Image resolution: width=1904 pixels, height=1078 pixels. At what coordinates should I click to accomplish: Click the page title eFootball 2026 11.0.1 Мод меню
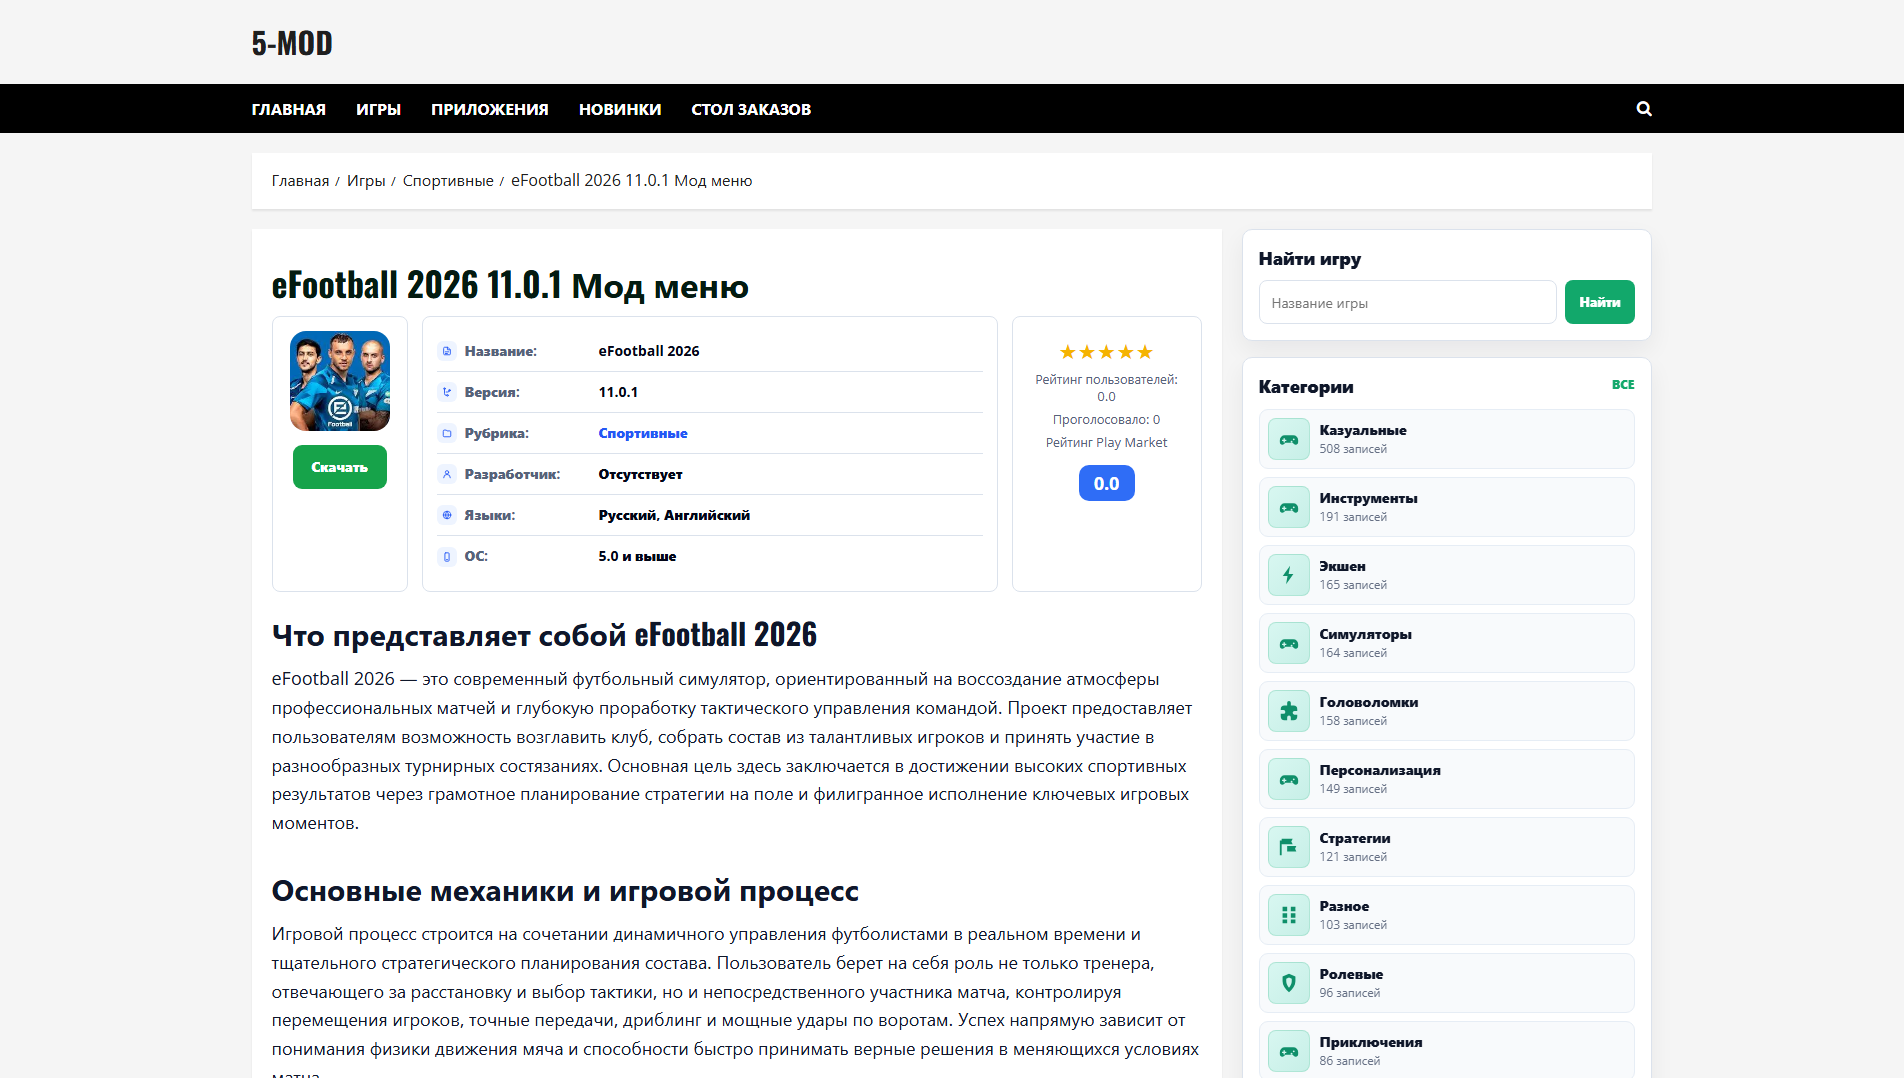point(510,286)
